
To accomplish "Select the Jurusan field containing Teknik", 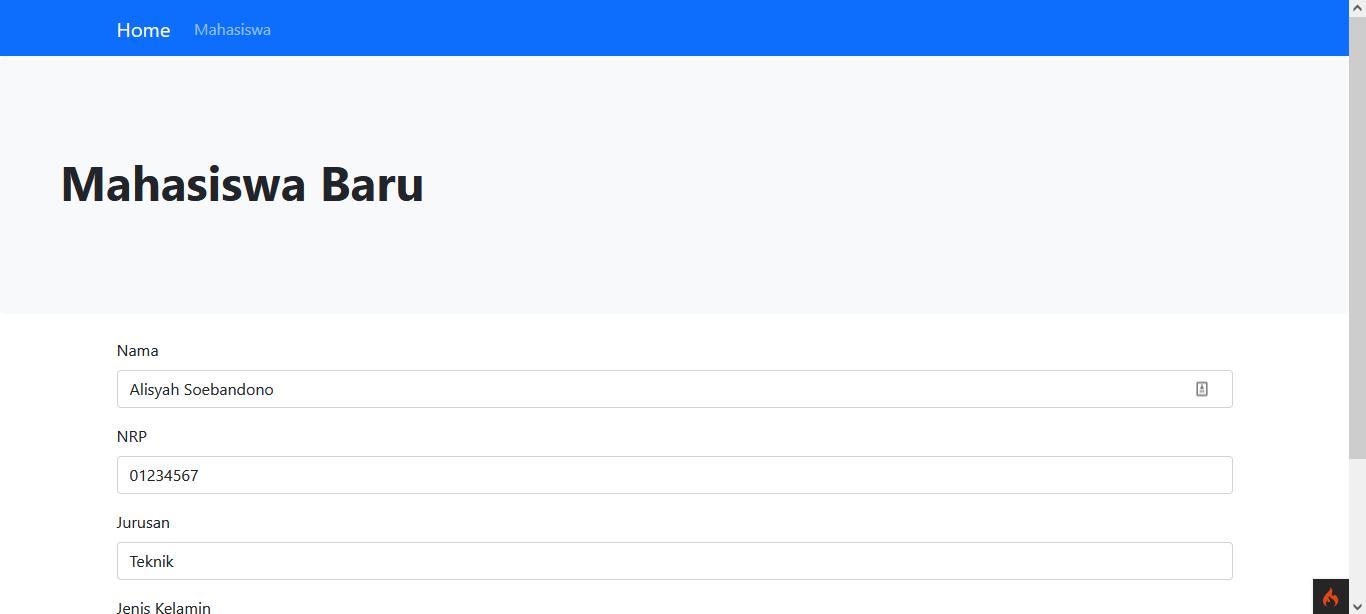I will pos(674,561).
